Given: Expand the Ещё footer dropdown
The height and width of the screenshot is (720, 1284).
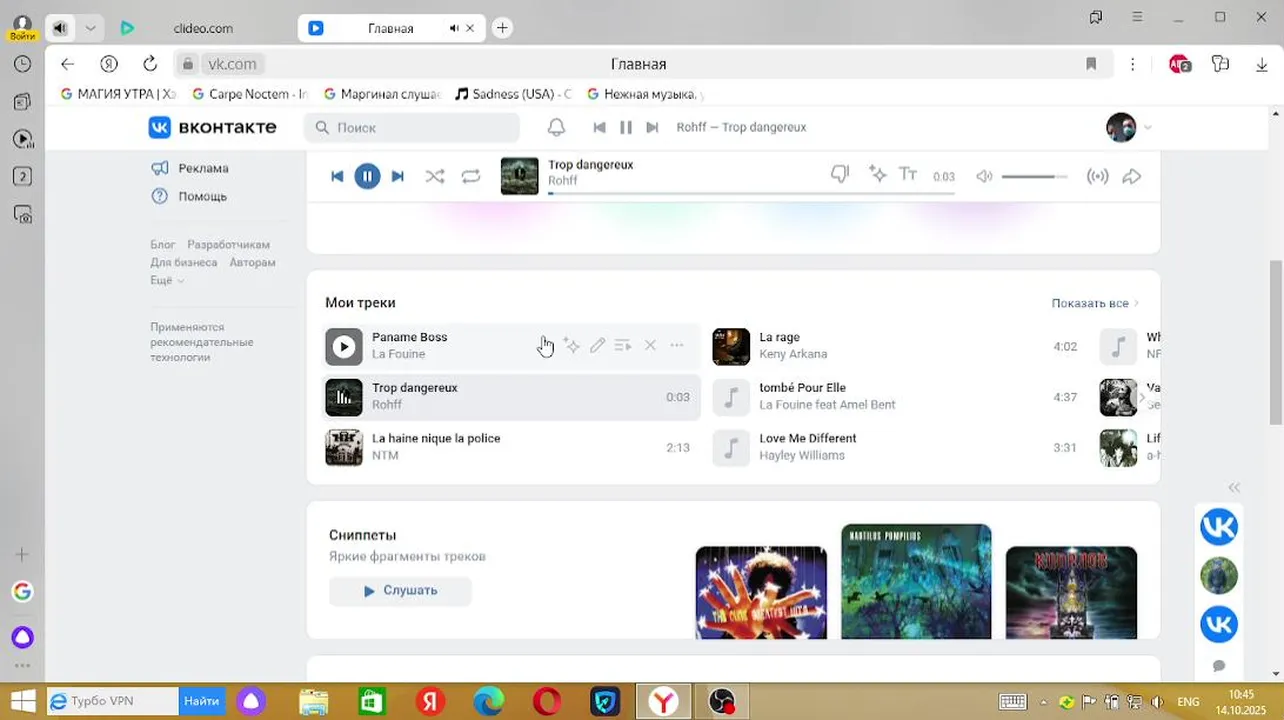Looking at the screenshot, I should pyautogui.click(x=167, y=280).
